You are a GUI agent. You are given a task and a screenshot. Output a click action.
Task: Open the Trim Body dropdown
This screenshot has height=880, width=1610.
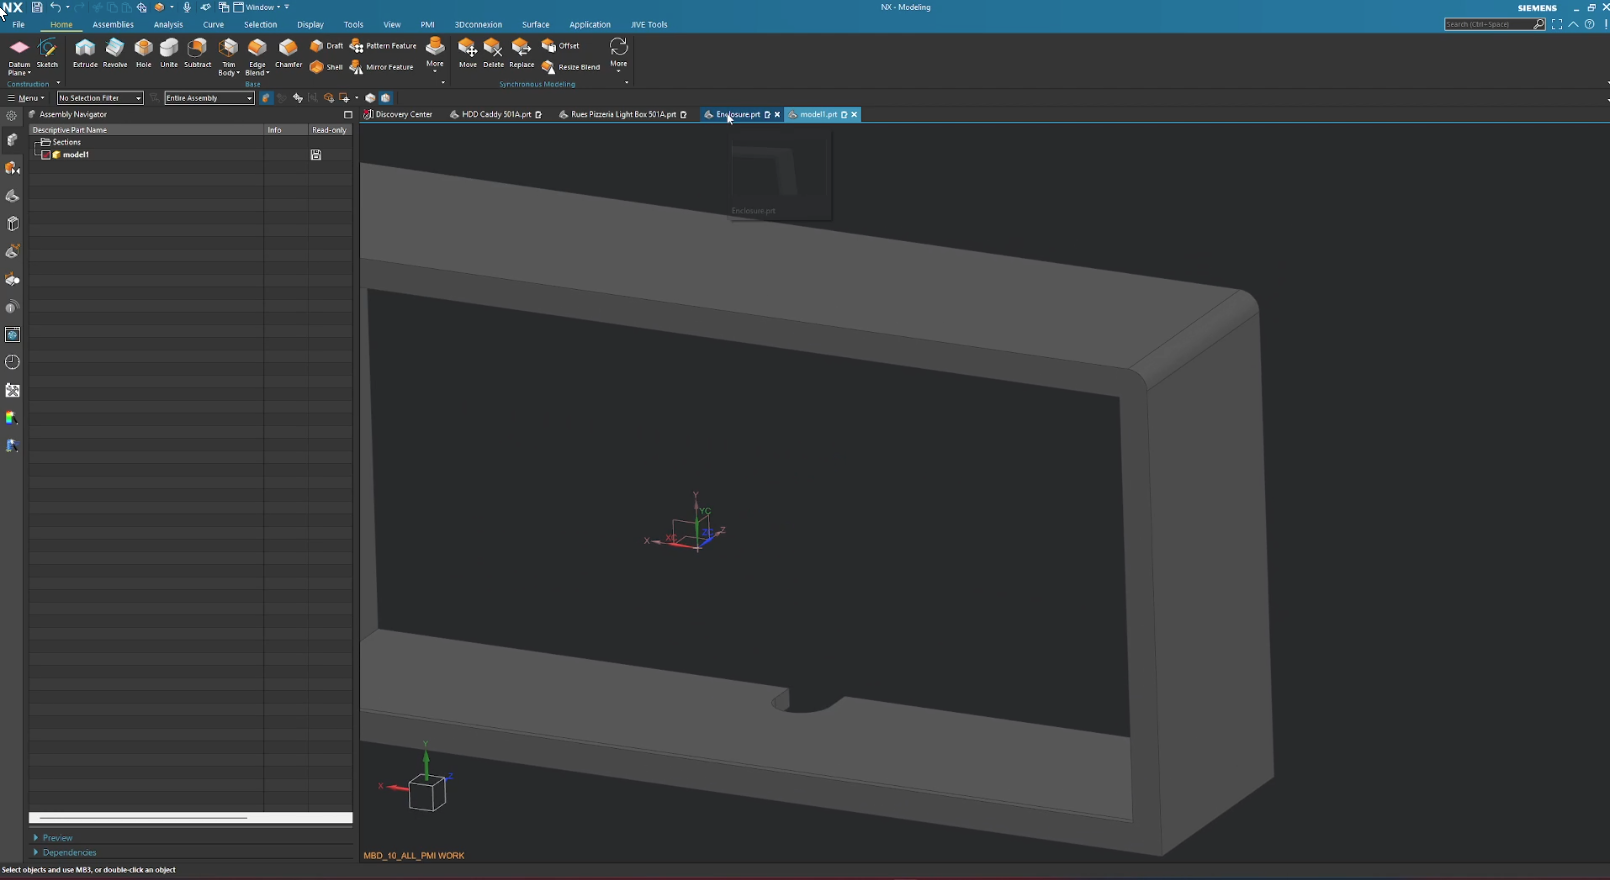tap(229, 69)
